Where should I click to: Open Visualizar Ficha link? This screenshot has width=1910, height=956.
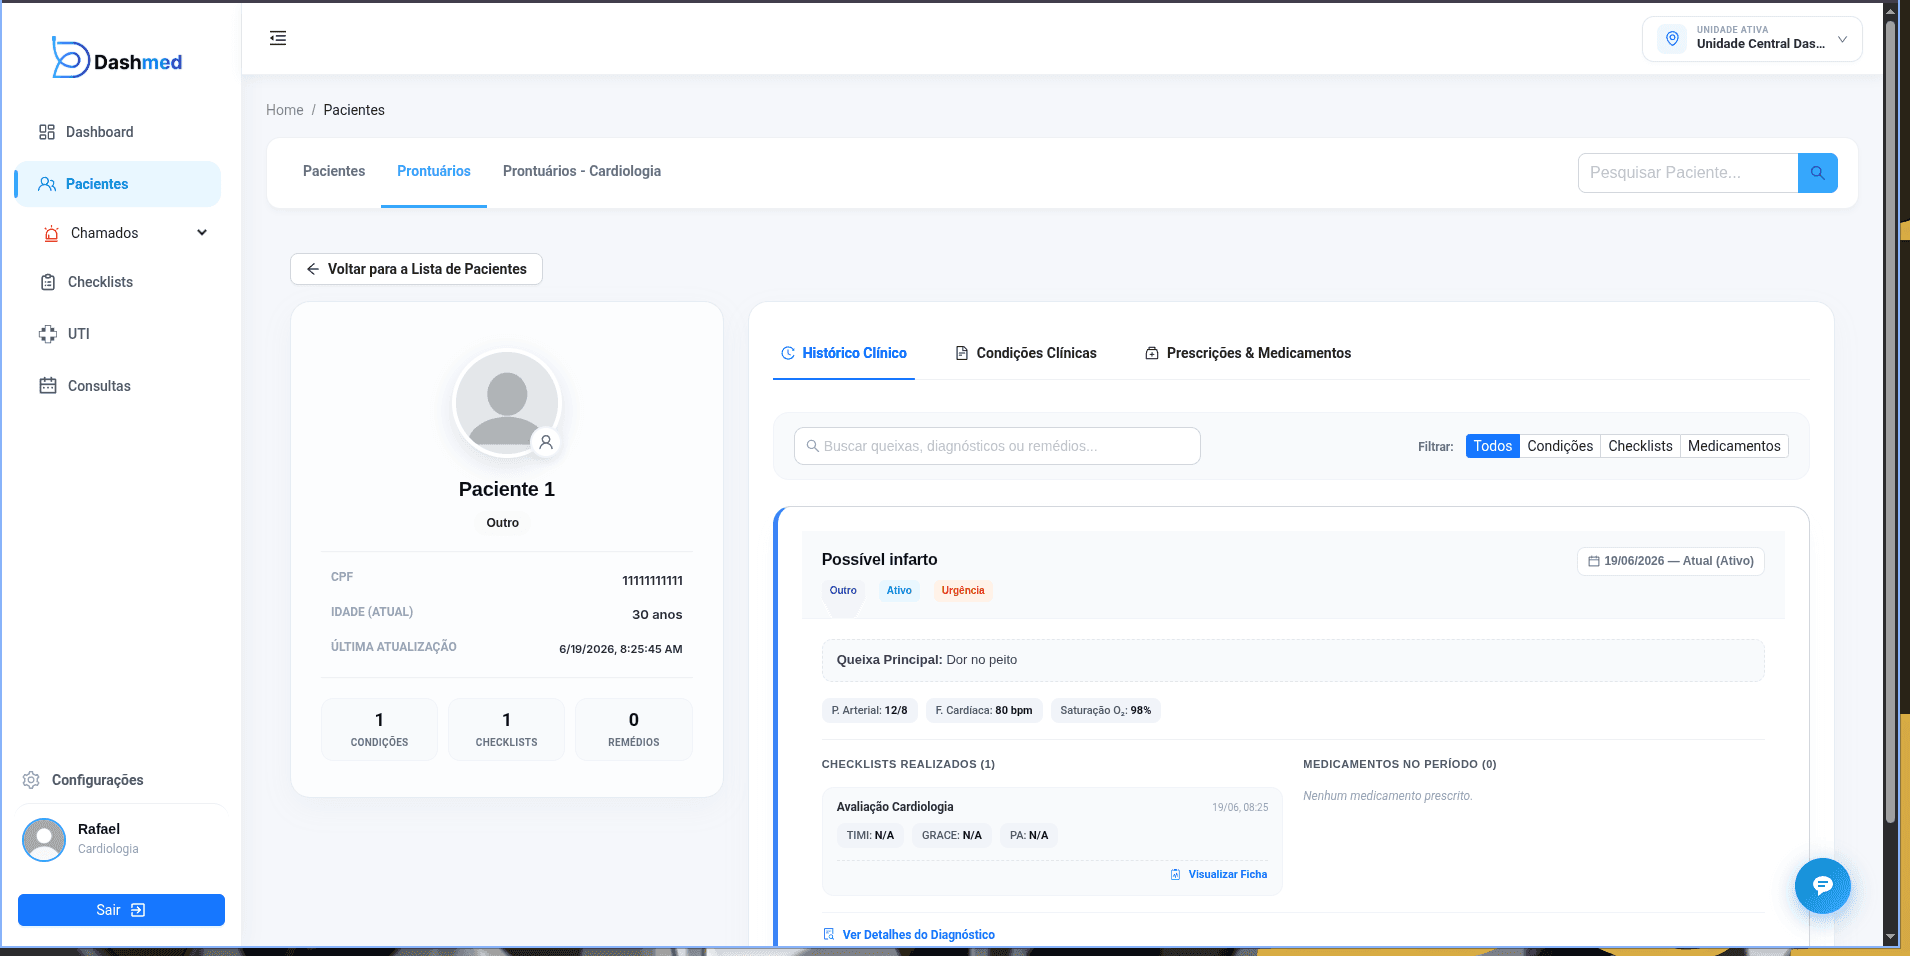(x=1218, y=874)
